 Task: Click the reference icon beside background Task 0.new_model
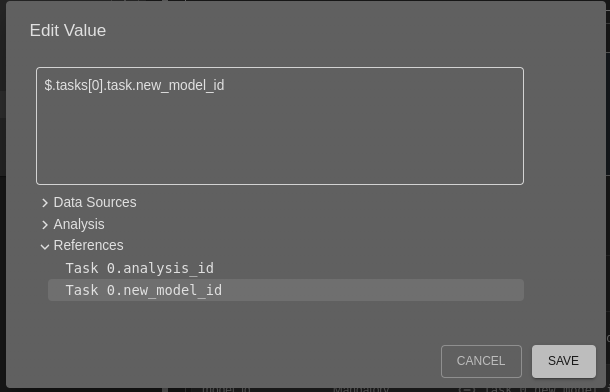[x=466, y=389]
